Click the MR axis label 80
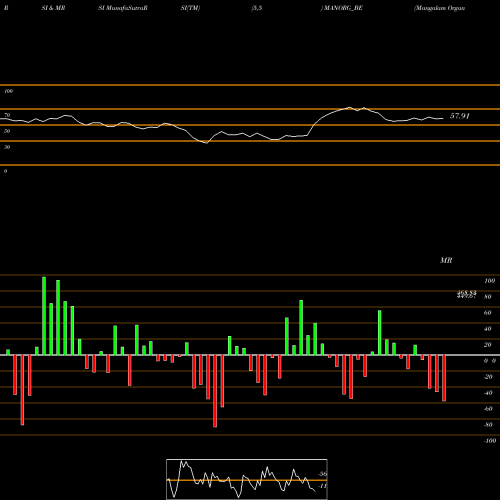 [x=488, y=297]
